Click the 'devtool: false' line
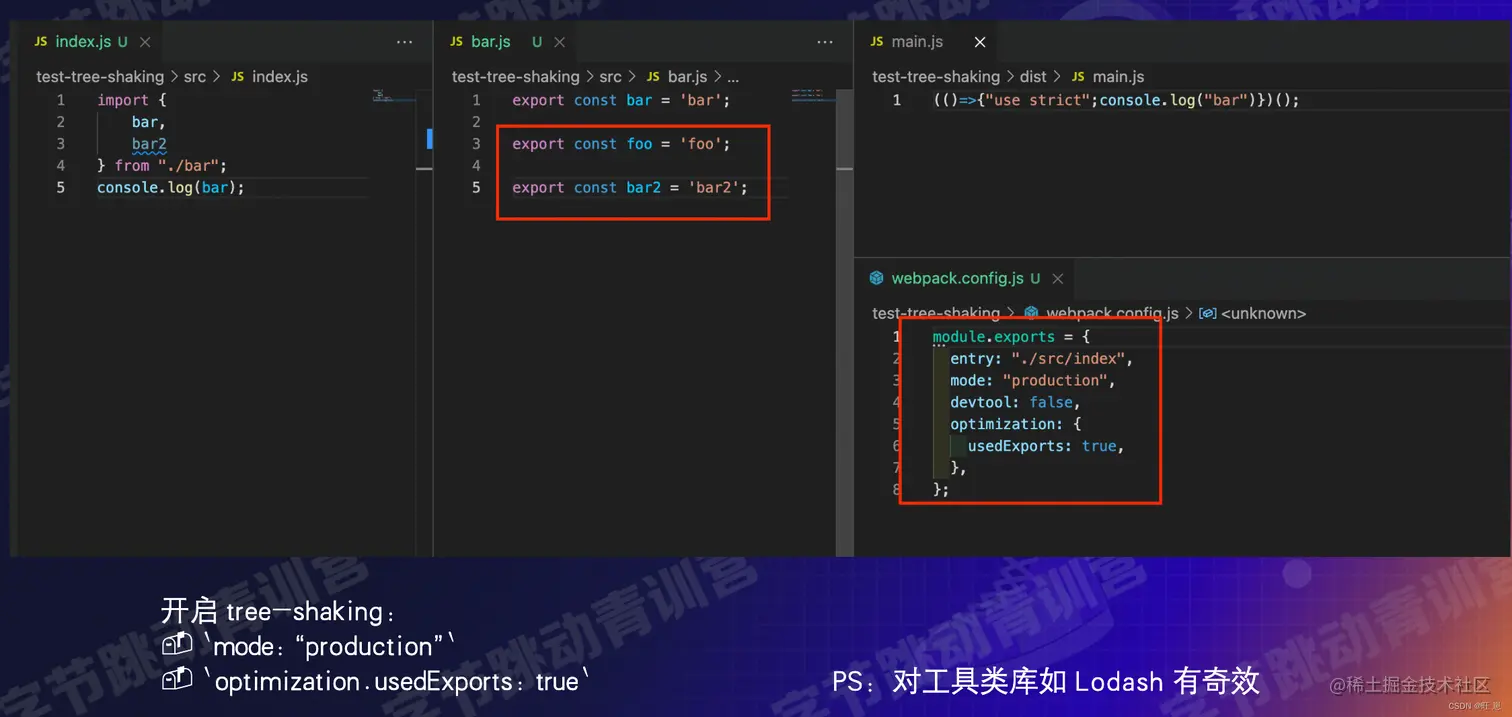Viewport: 1512px width, 717px height. click(x=1016, y=403)
